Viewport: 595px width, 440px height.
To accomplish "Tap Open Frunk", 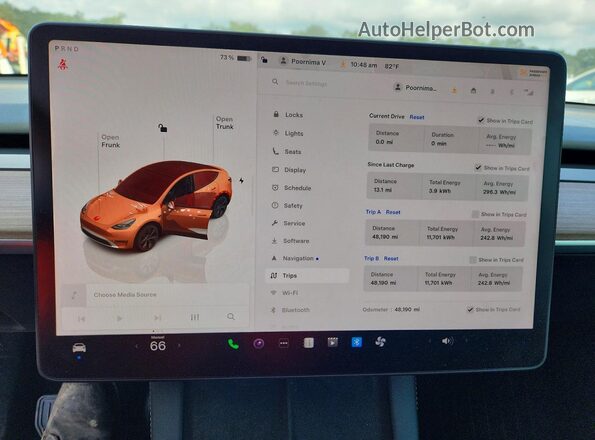I will 110,141.
